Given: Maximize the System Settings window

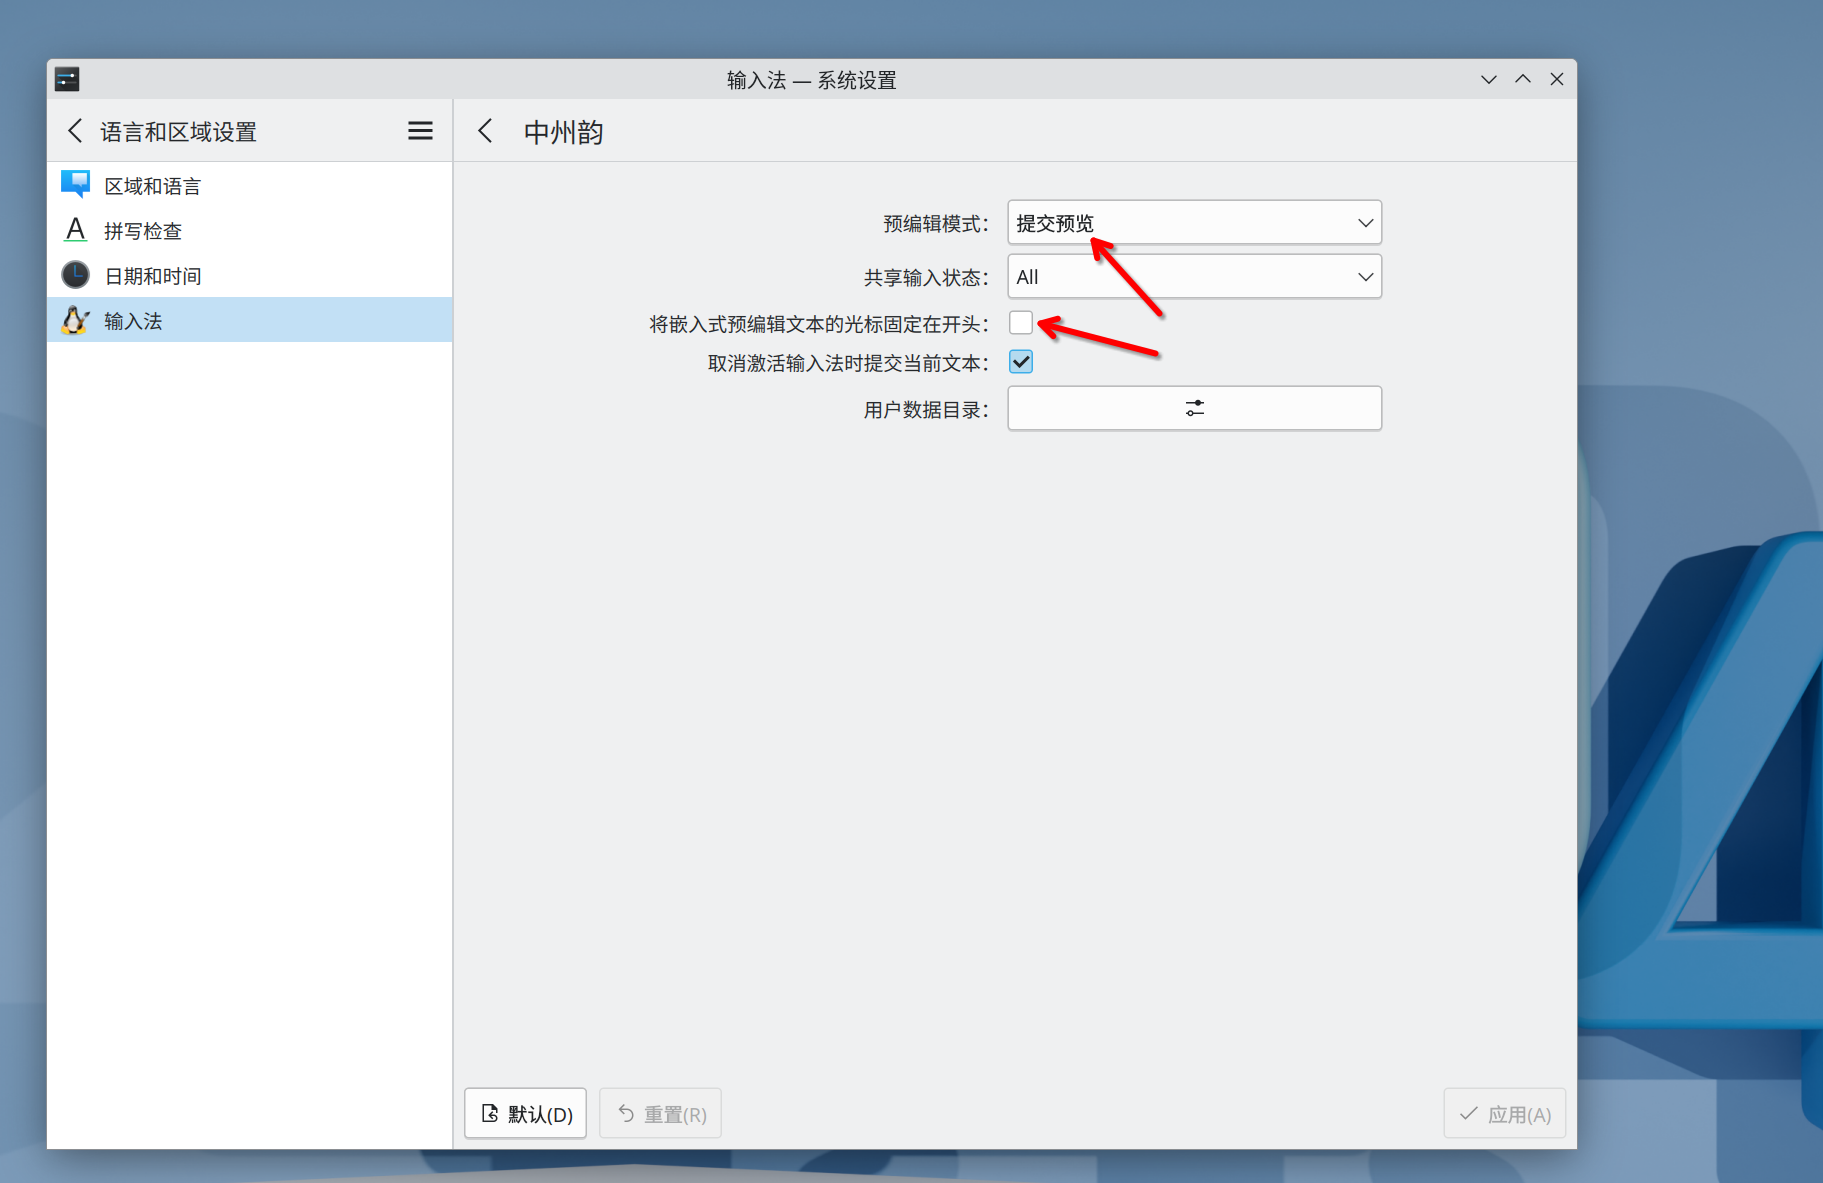Looking at the screenshot, I should point(1523,79).
